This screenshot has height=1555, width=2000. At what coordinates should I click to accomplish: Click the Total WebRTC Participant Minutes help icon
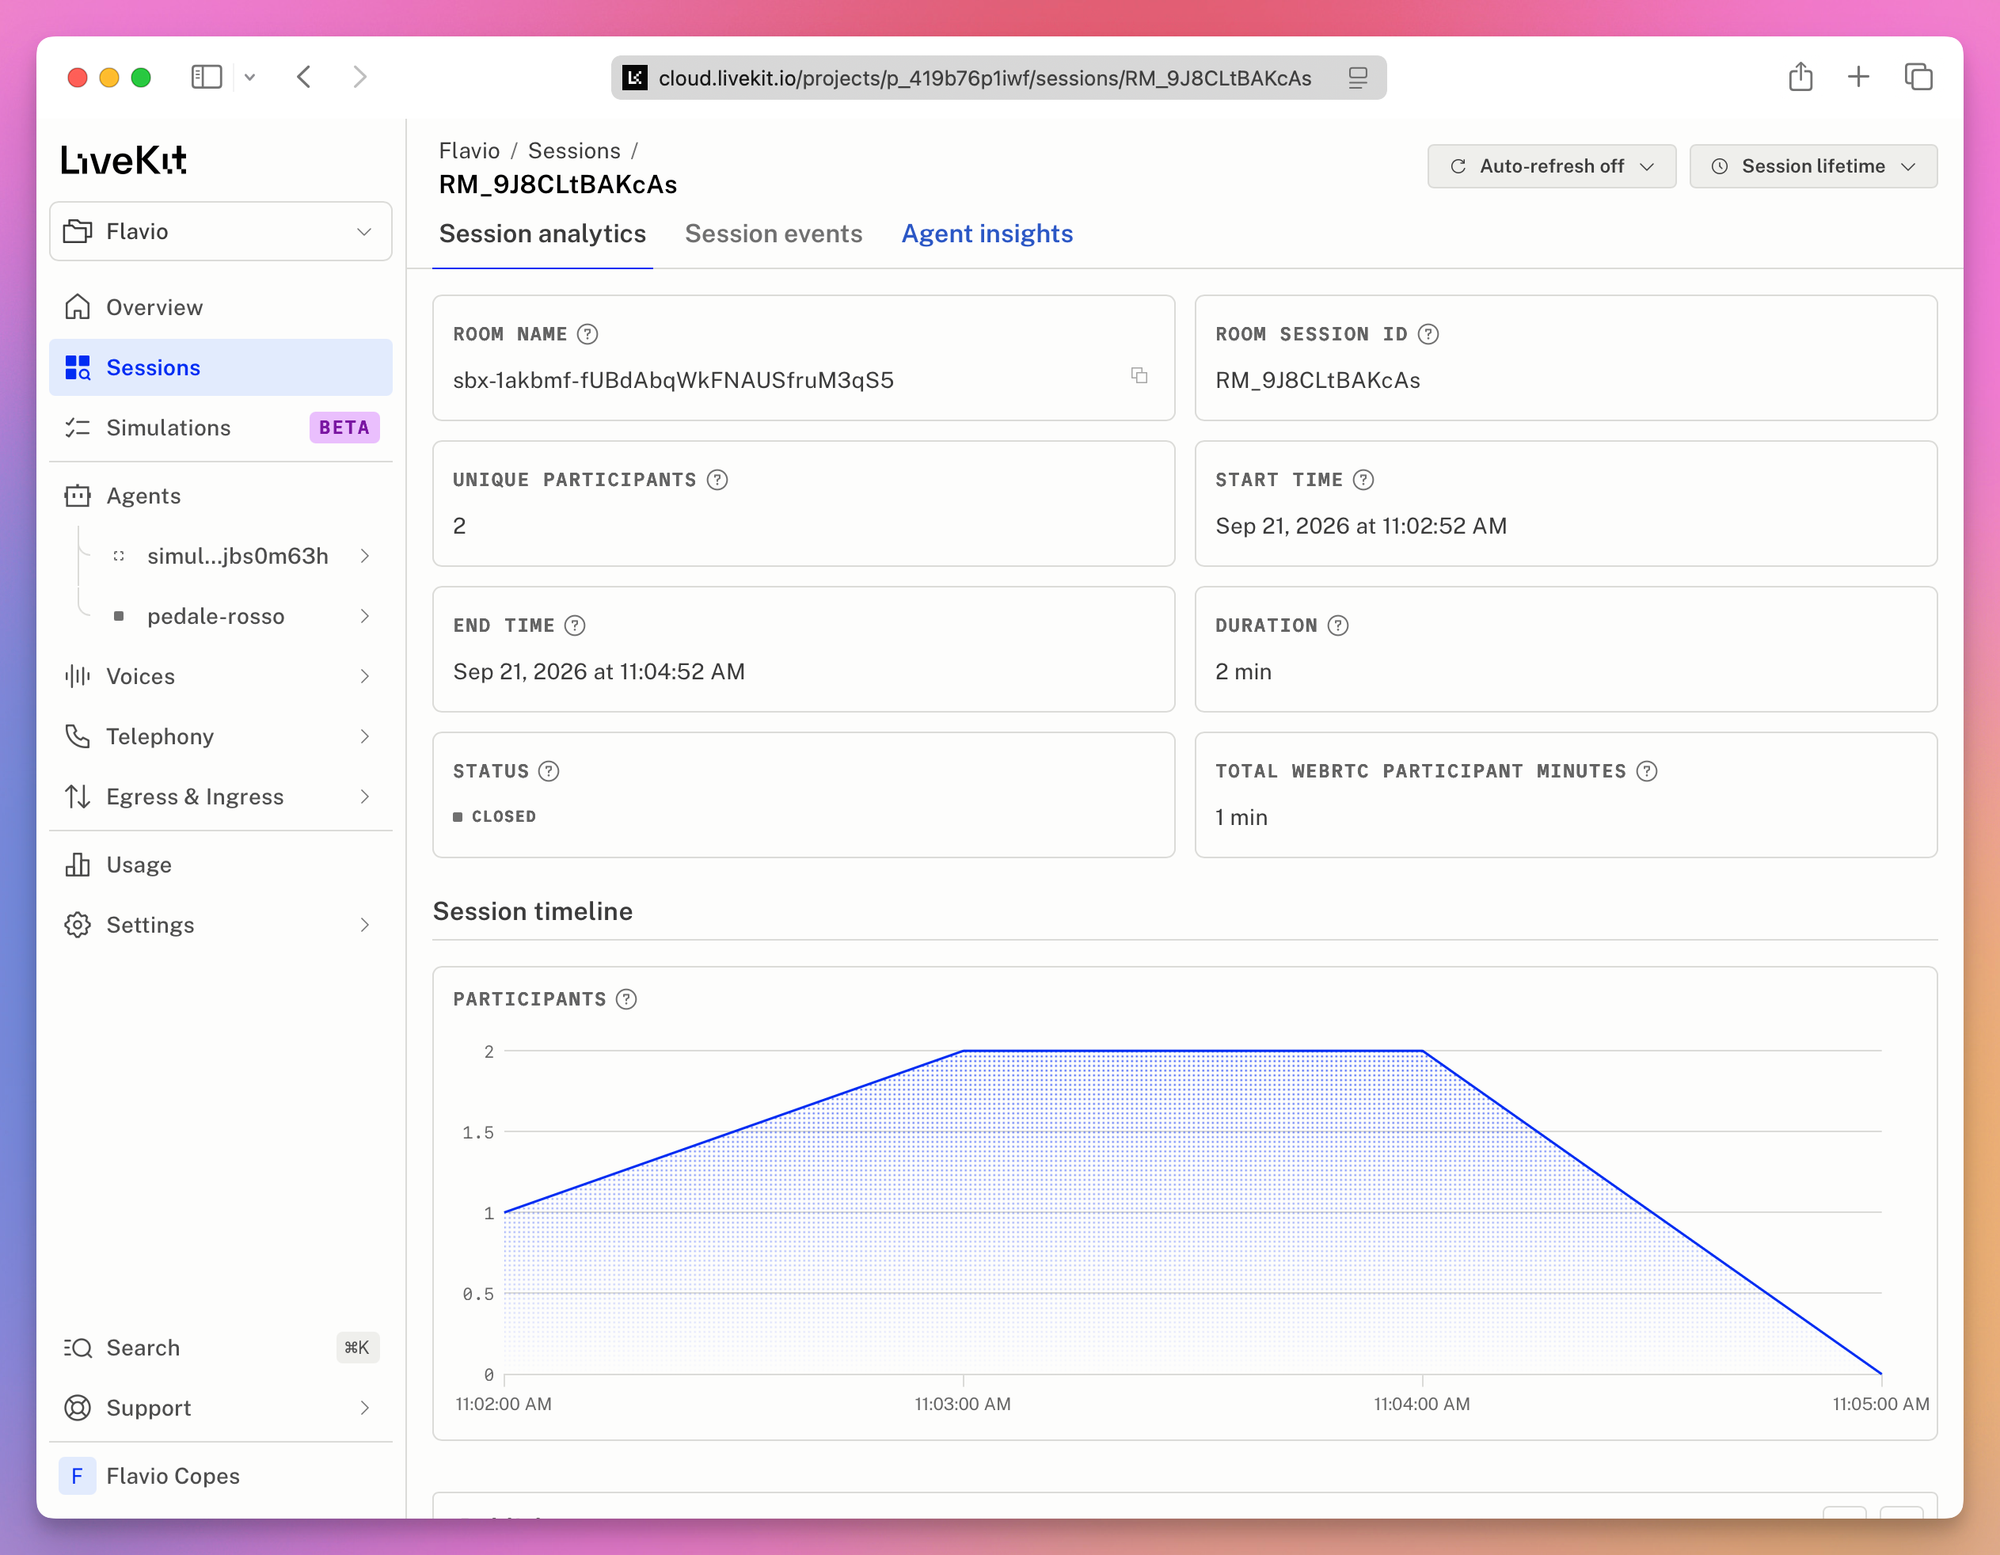[x=1647, y=771]
